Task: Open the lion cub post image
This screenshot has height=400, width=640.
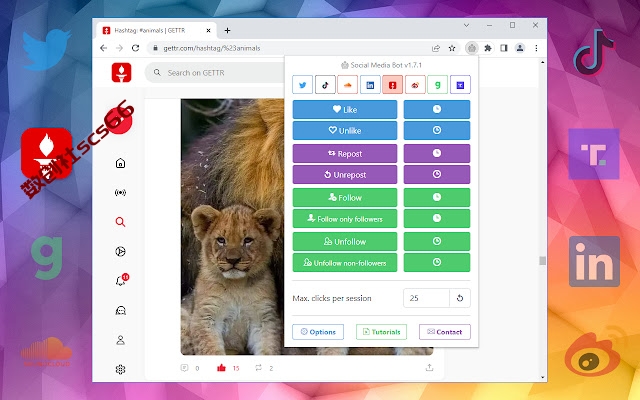Action: pyautogui.click(x=233, y=227)
